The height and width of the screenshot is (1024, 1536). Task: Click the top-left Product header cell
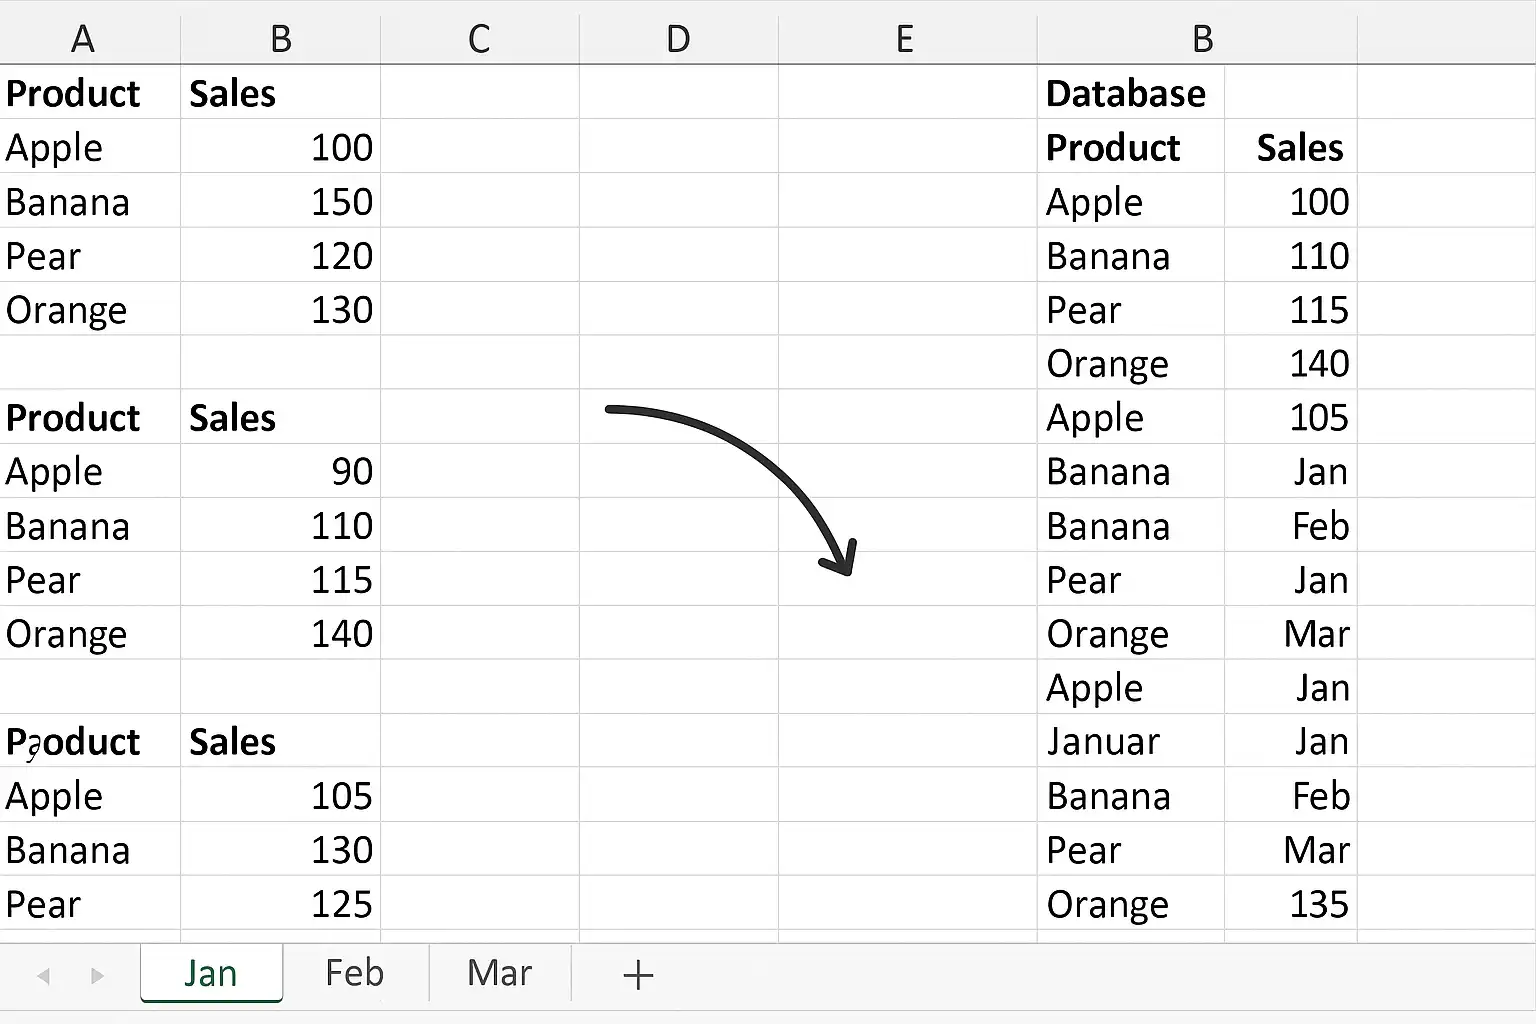(90, 93)
